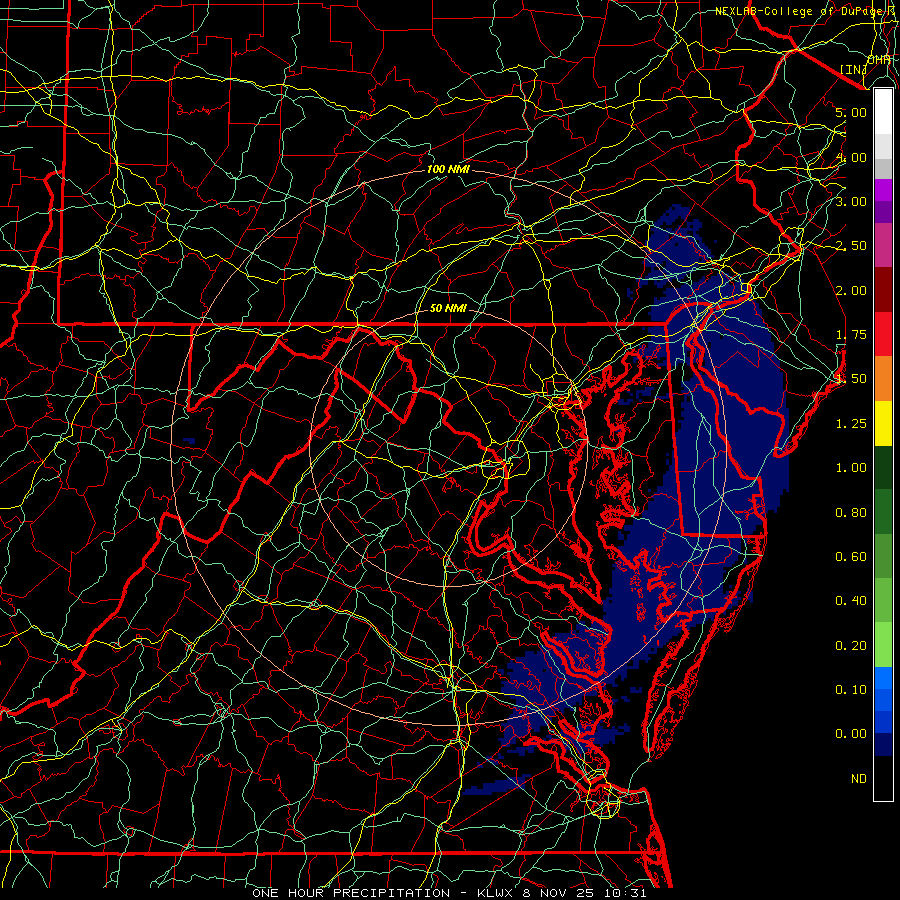Click the 0.10 legend value
900x900 pixels.
click(x=851, y=690)
